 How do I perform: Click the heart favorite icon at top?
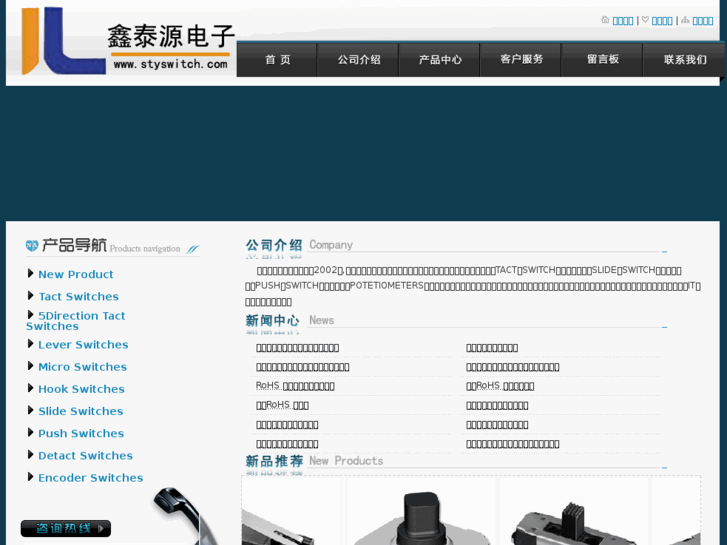[645, 20]
